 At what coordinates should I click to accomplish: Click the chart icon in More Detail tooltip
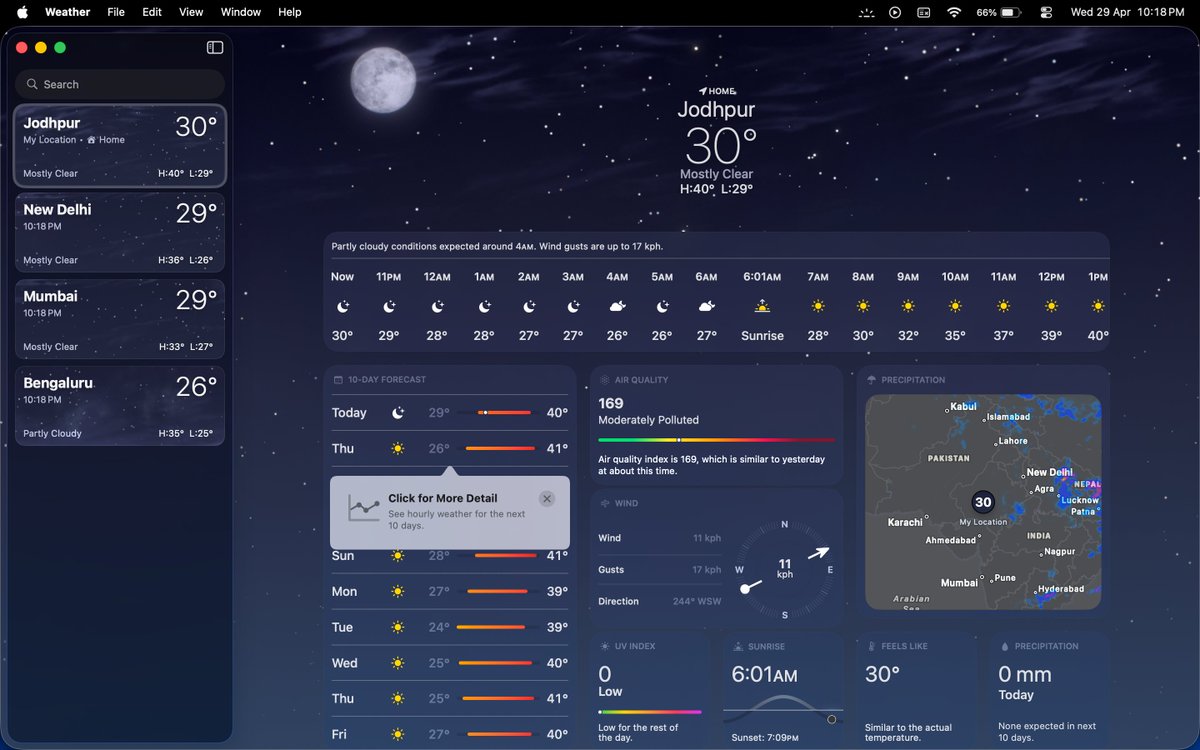363,508
